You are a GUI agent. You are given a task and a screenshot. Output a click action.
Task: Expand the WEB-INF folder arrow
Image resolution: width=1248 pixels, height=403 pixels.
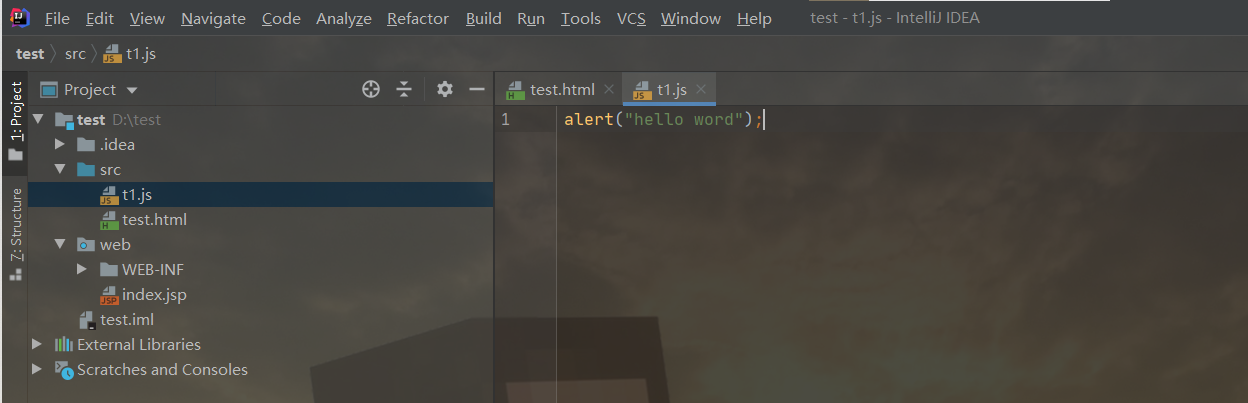(x=83, y=269)
